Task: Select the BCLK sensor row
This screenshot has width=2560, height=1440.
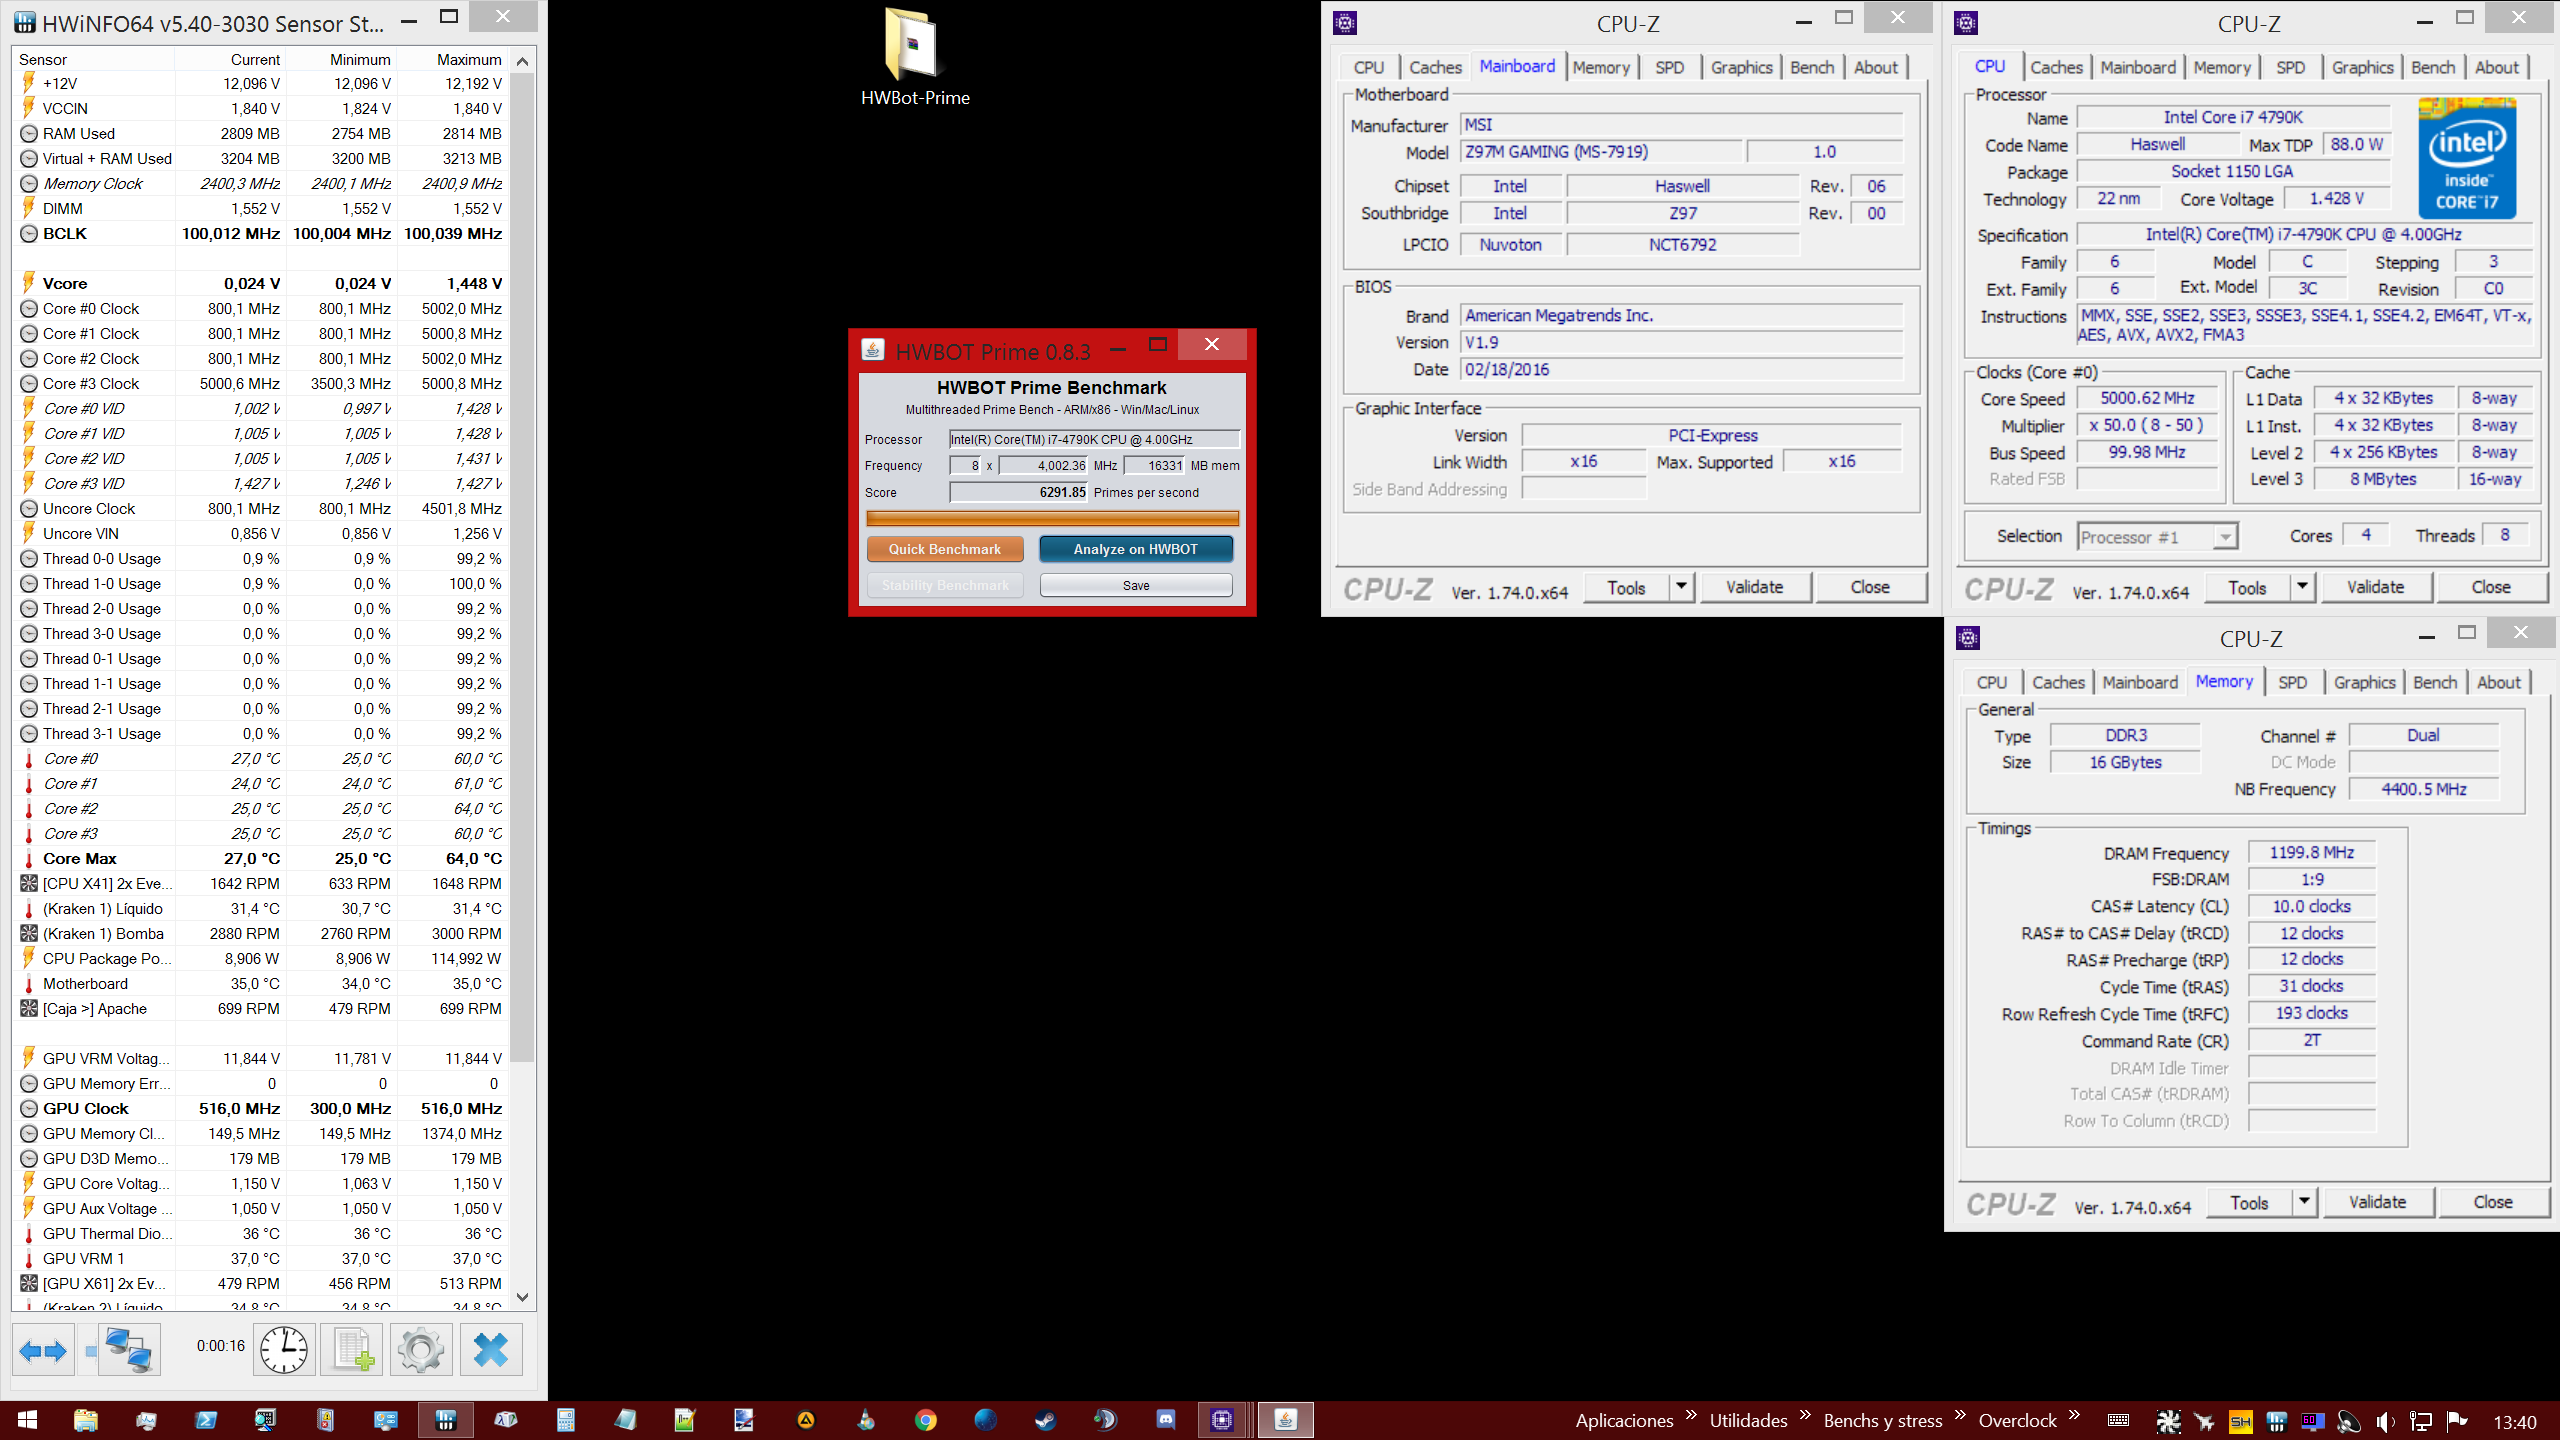Action: (x=261, y=233)
